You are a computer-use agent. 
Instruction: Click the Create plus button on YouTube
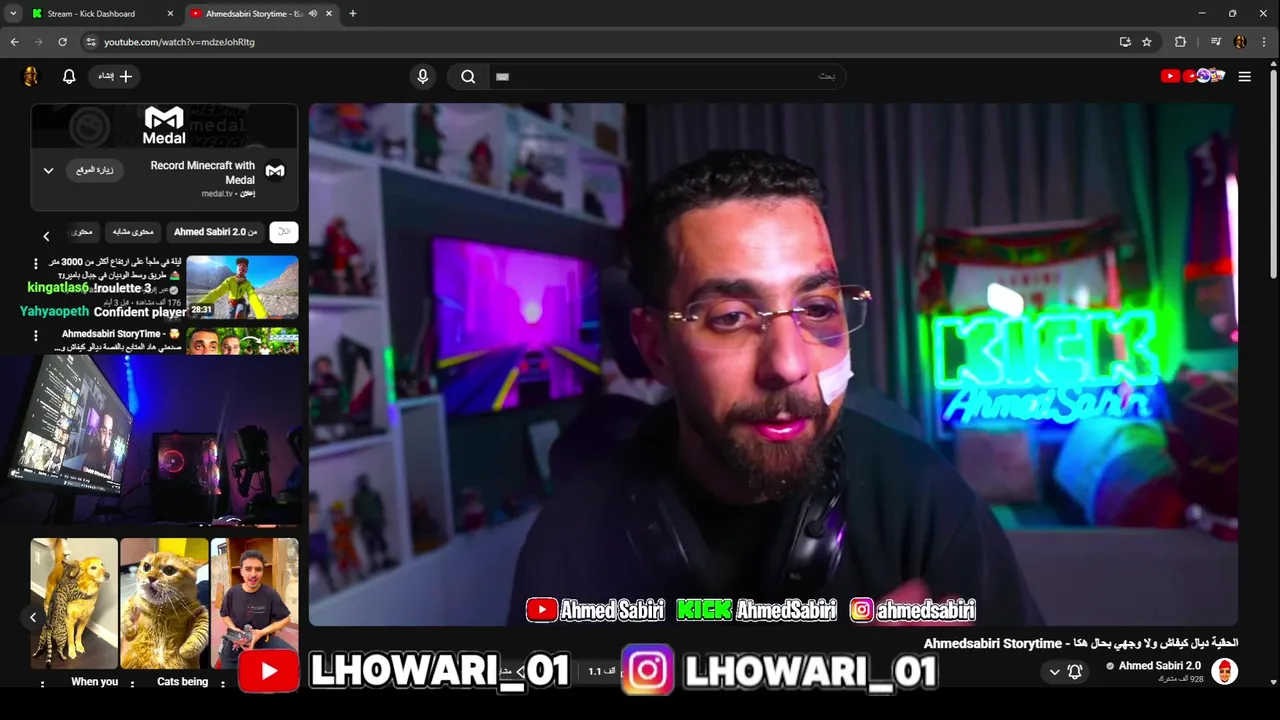coord(115,76)
